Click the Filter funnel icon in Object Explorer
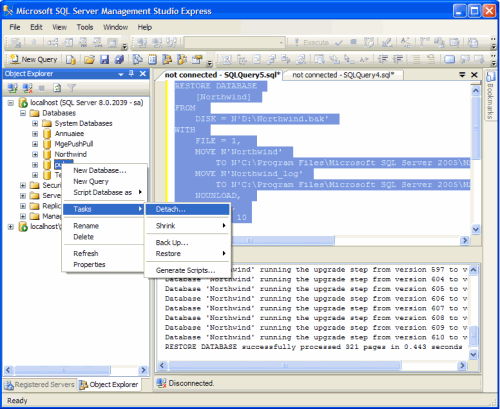Screen dimensions: 500x409 tap(71, 88)
